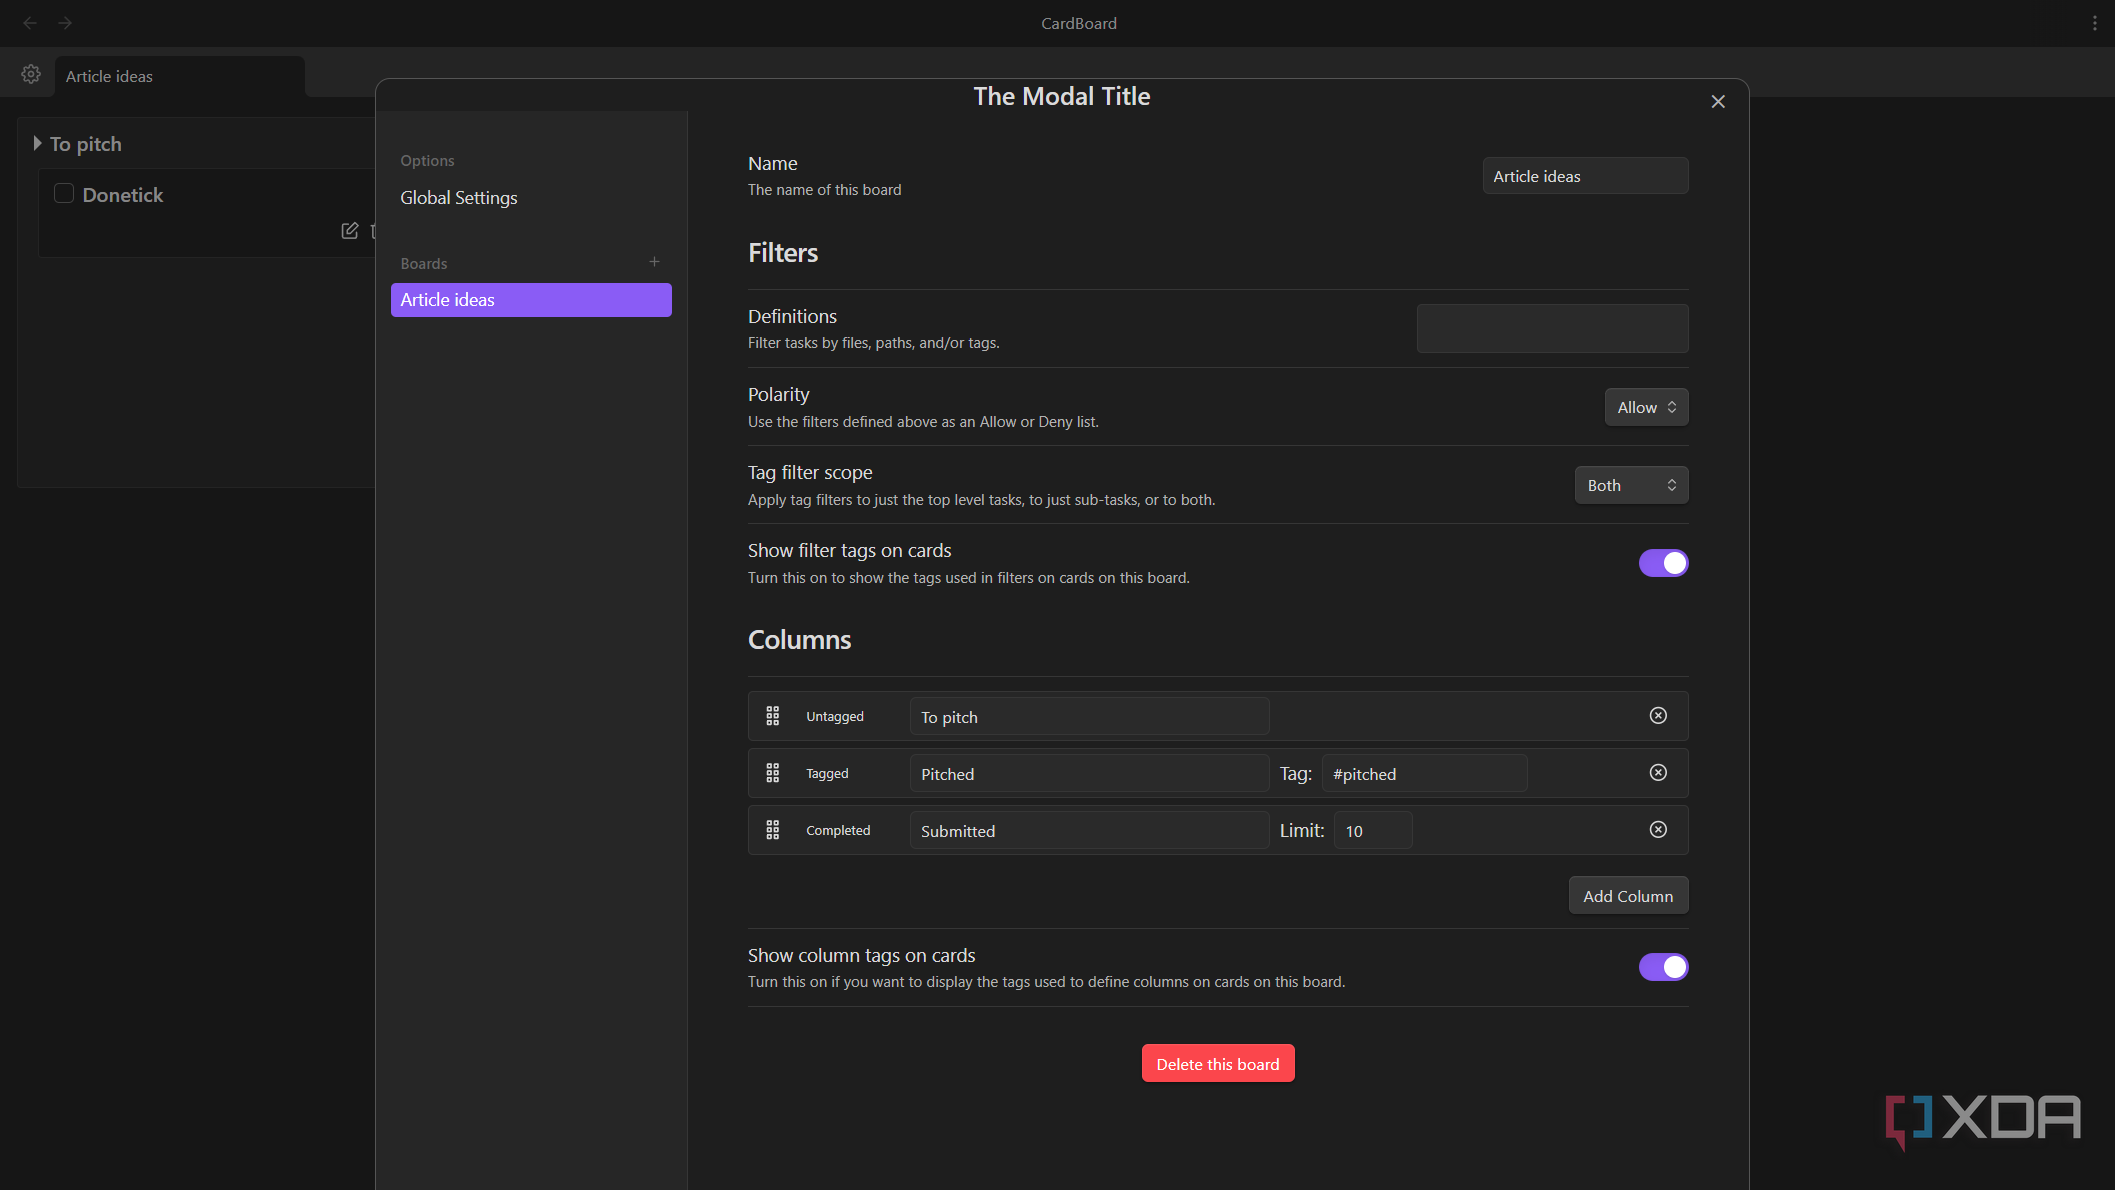
Task: Navigate back with the left arrow
Action: (30, 22)
